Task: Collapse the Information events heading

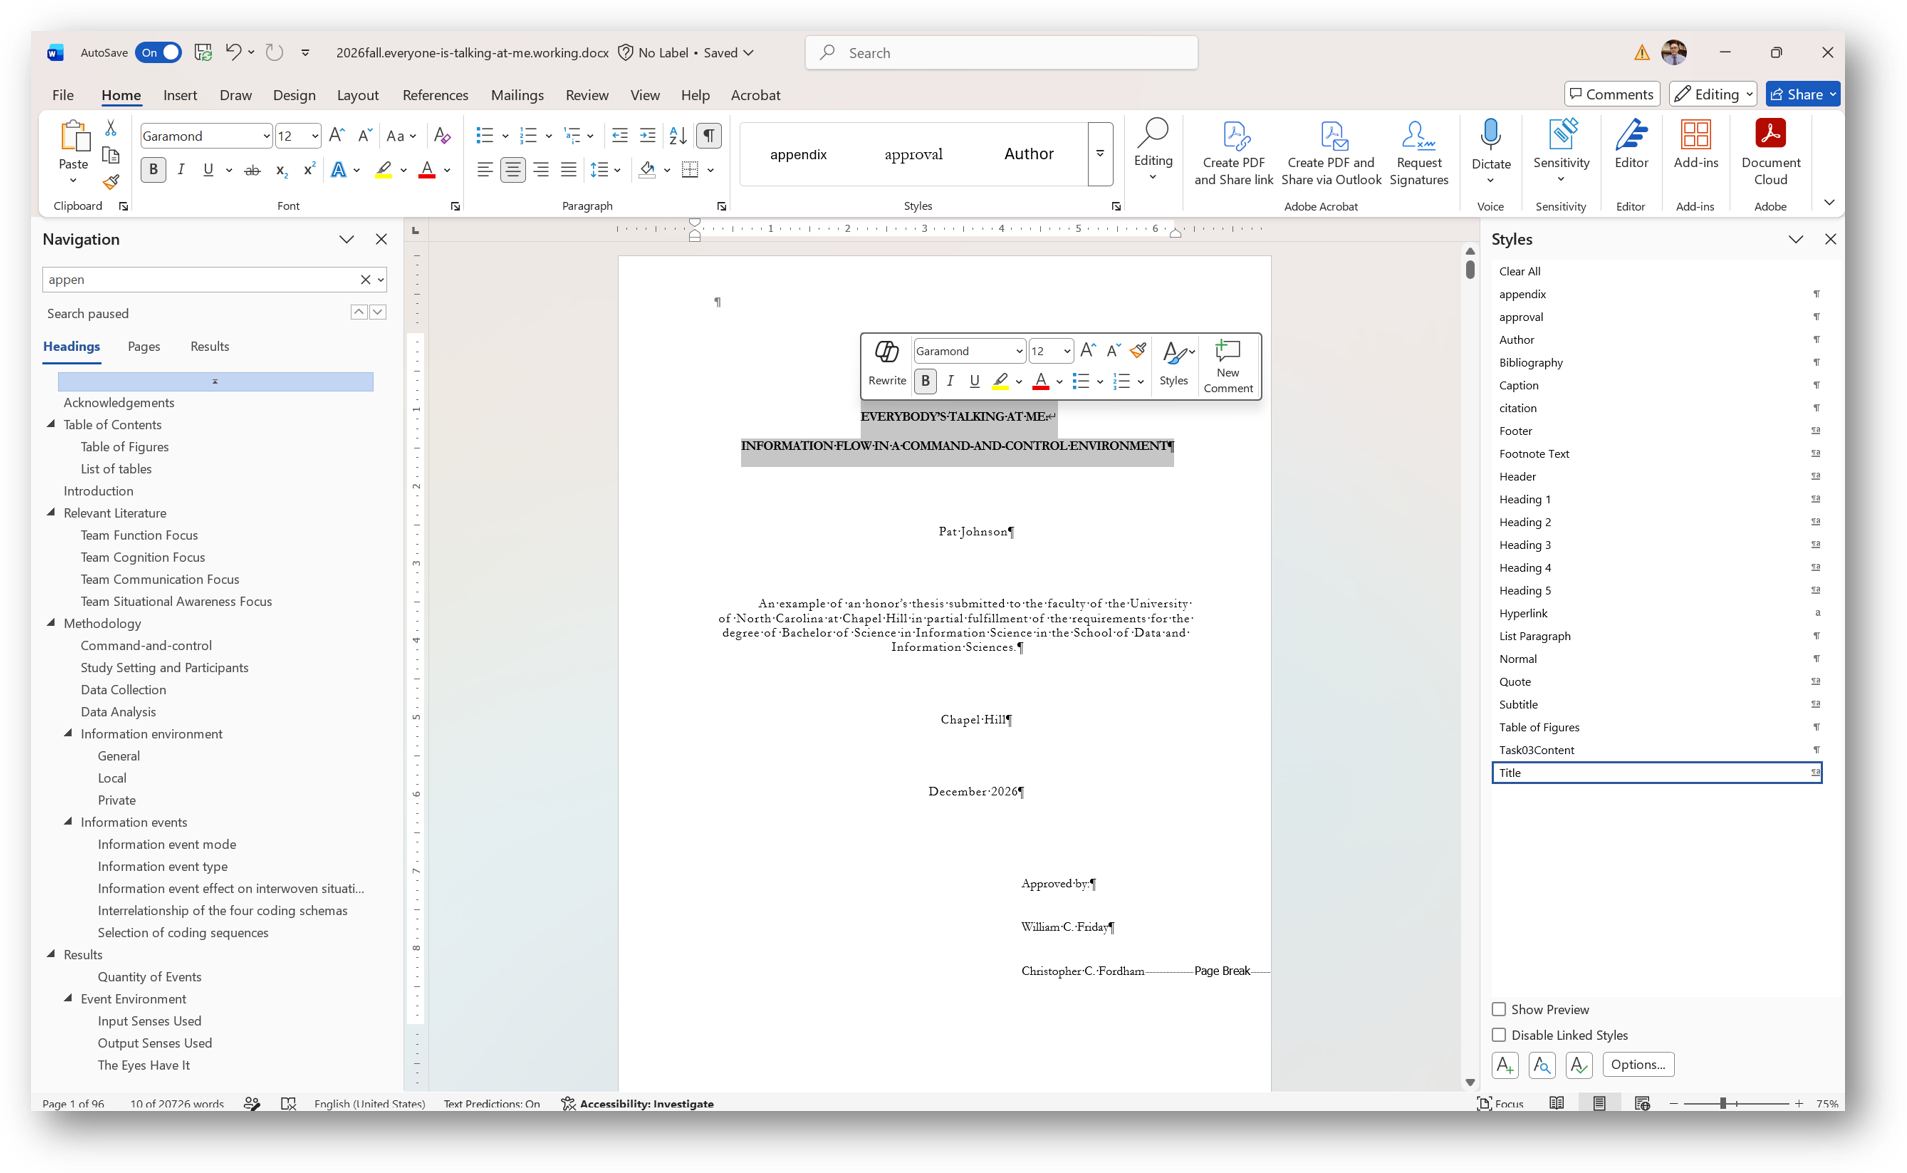Action: click(x=68, y=822)
